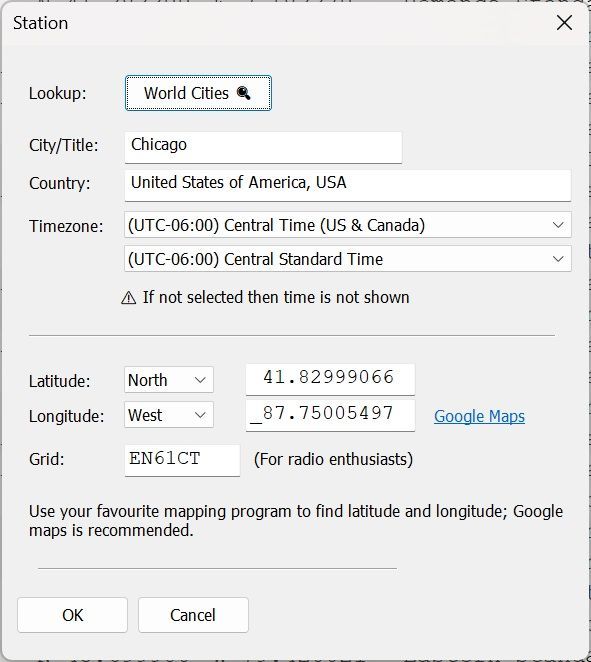Click chevron arrow beside North

(x=200, y=380)
